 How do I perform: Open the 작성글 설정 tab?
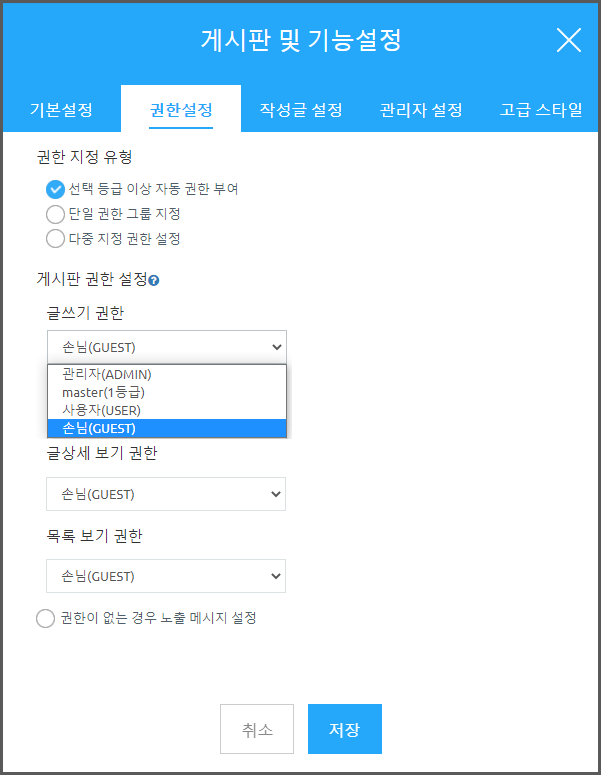pos(301,109)
